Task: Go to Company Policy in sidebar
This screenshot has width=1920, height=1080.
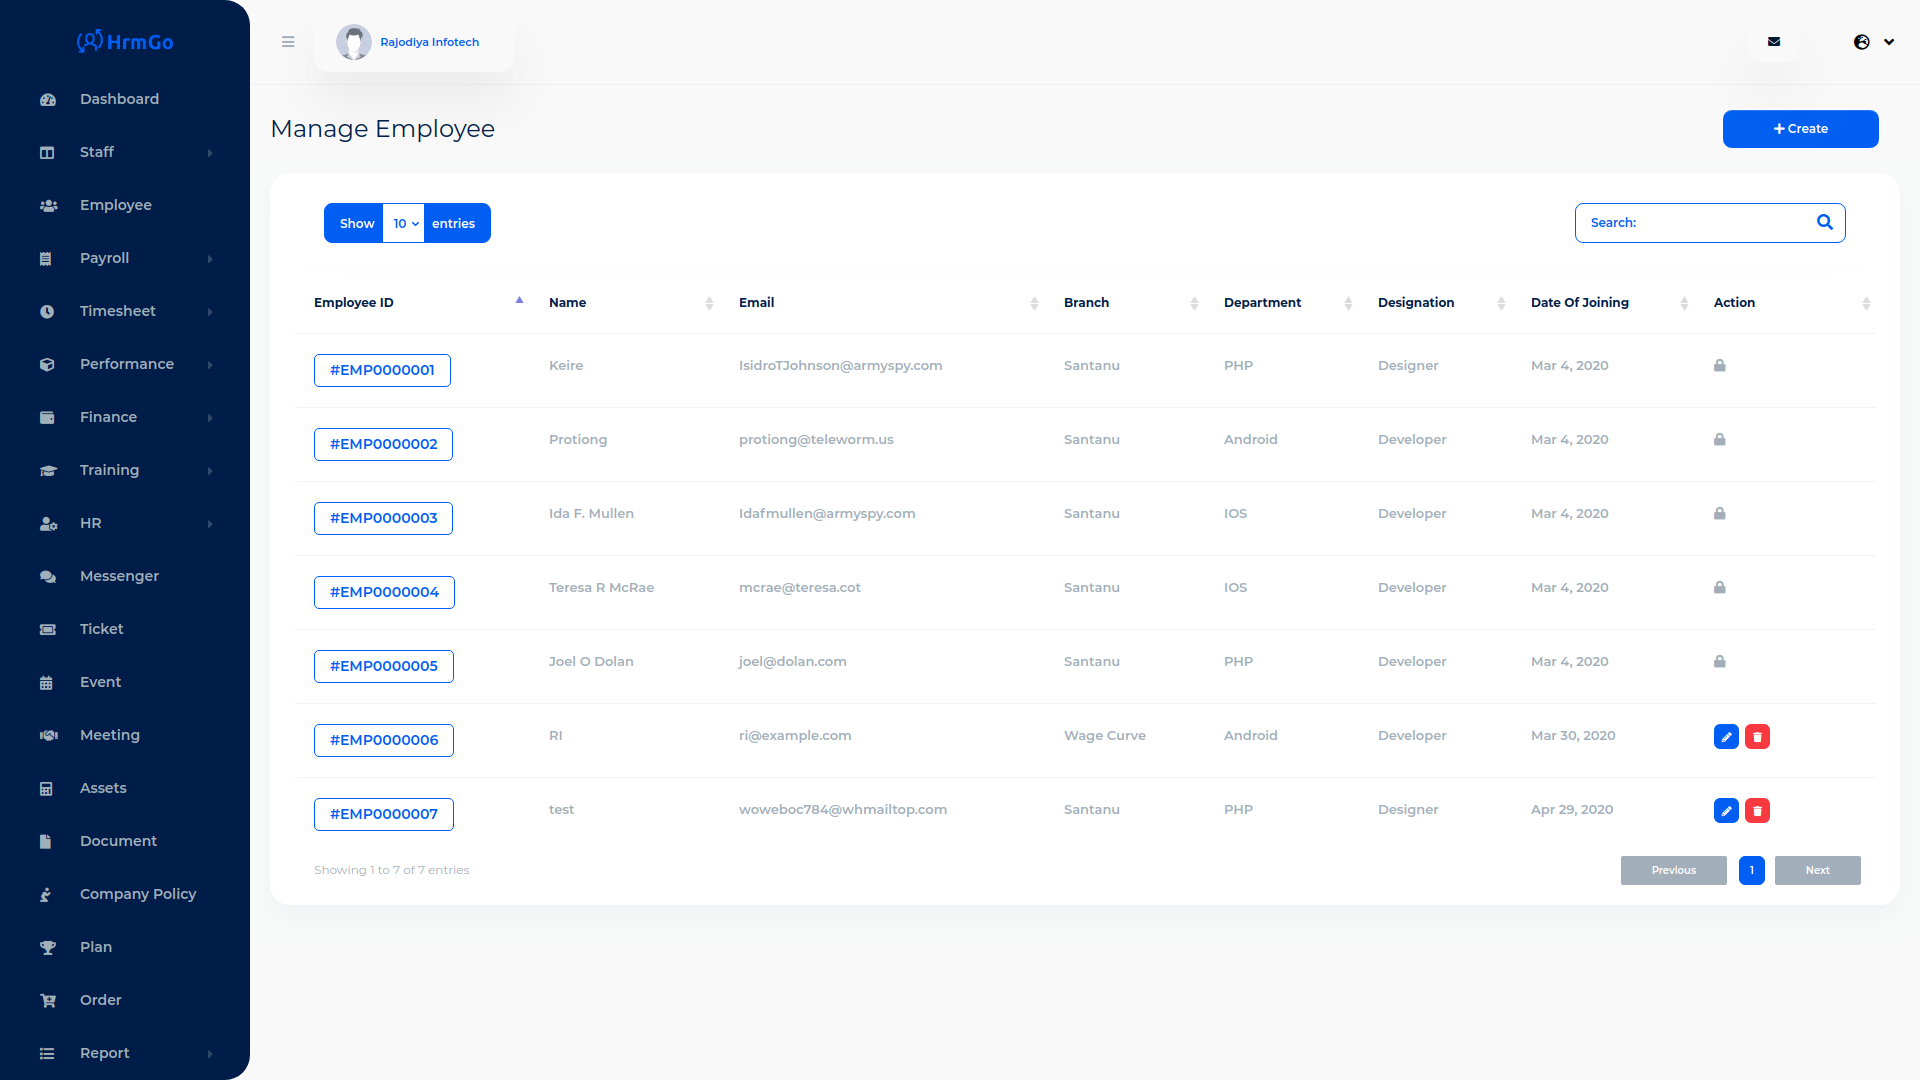Action: 137,894
